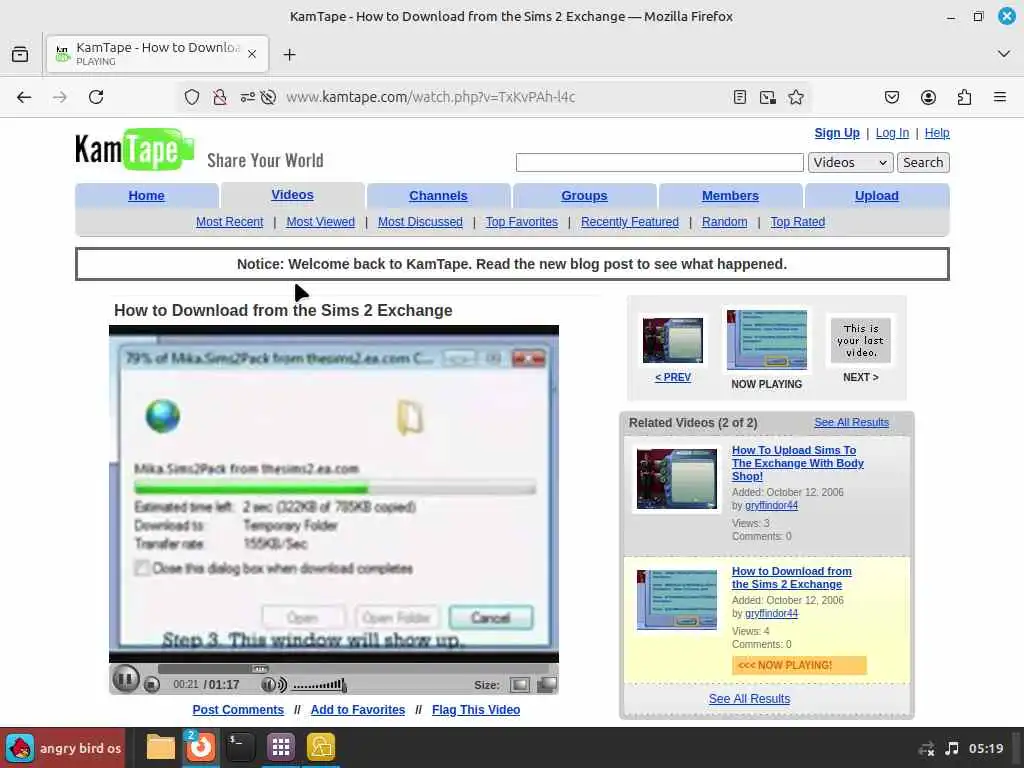Click the autoplay blocked icon
The height and width of the screenshot is (768, 1024).
pyautogui.click(x=268, y=97)
